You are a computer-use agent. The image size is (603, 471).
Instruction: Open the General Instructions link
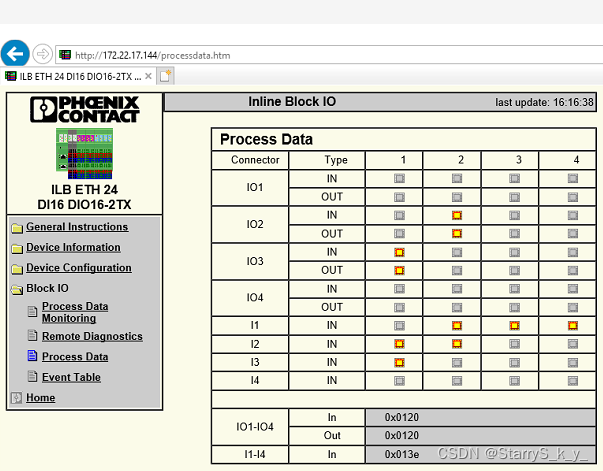77,227
